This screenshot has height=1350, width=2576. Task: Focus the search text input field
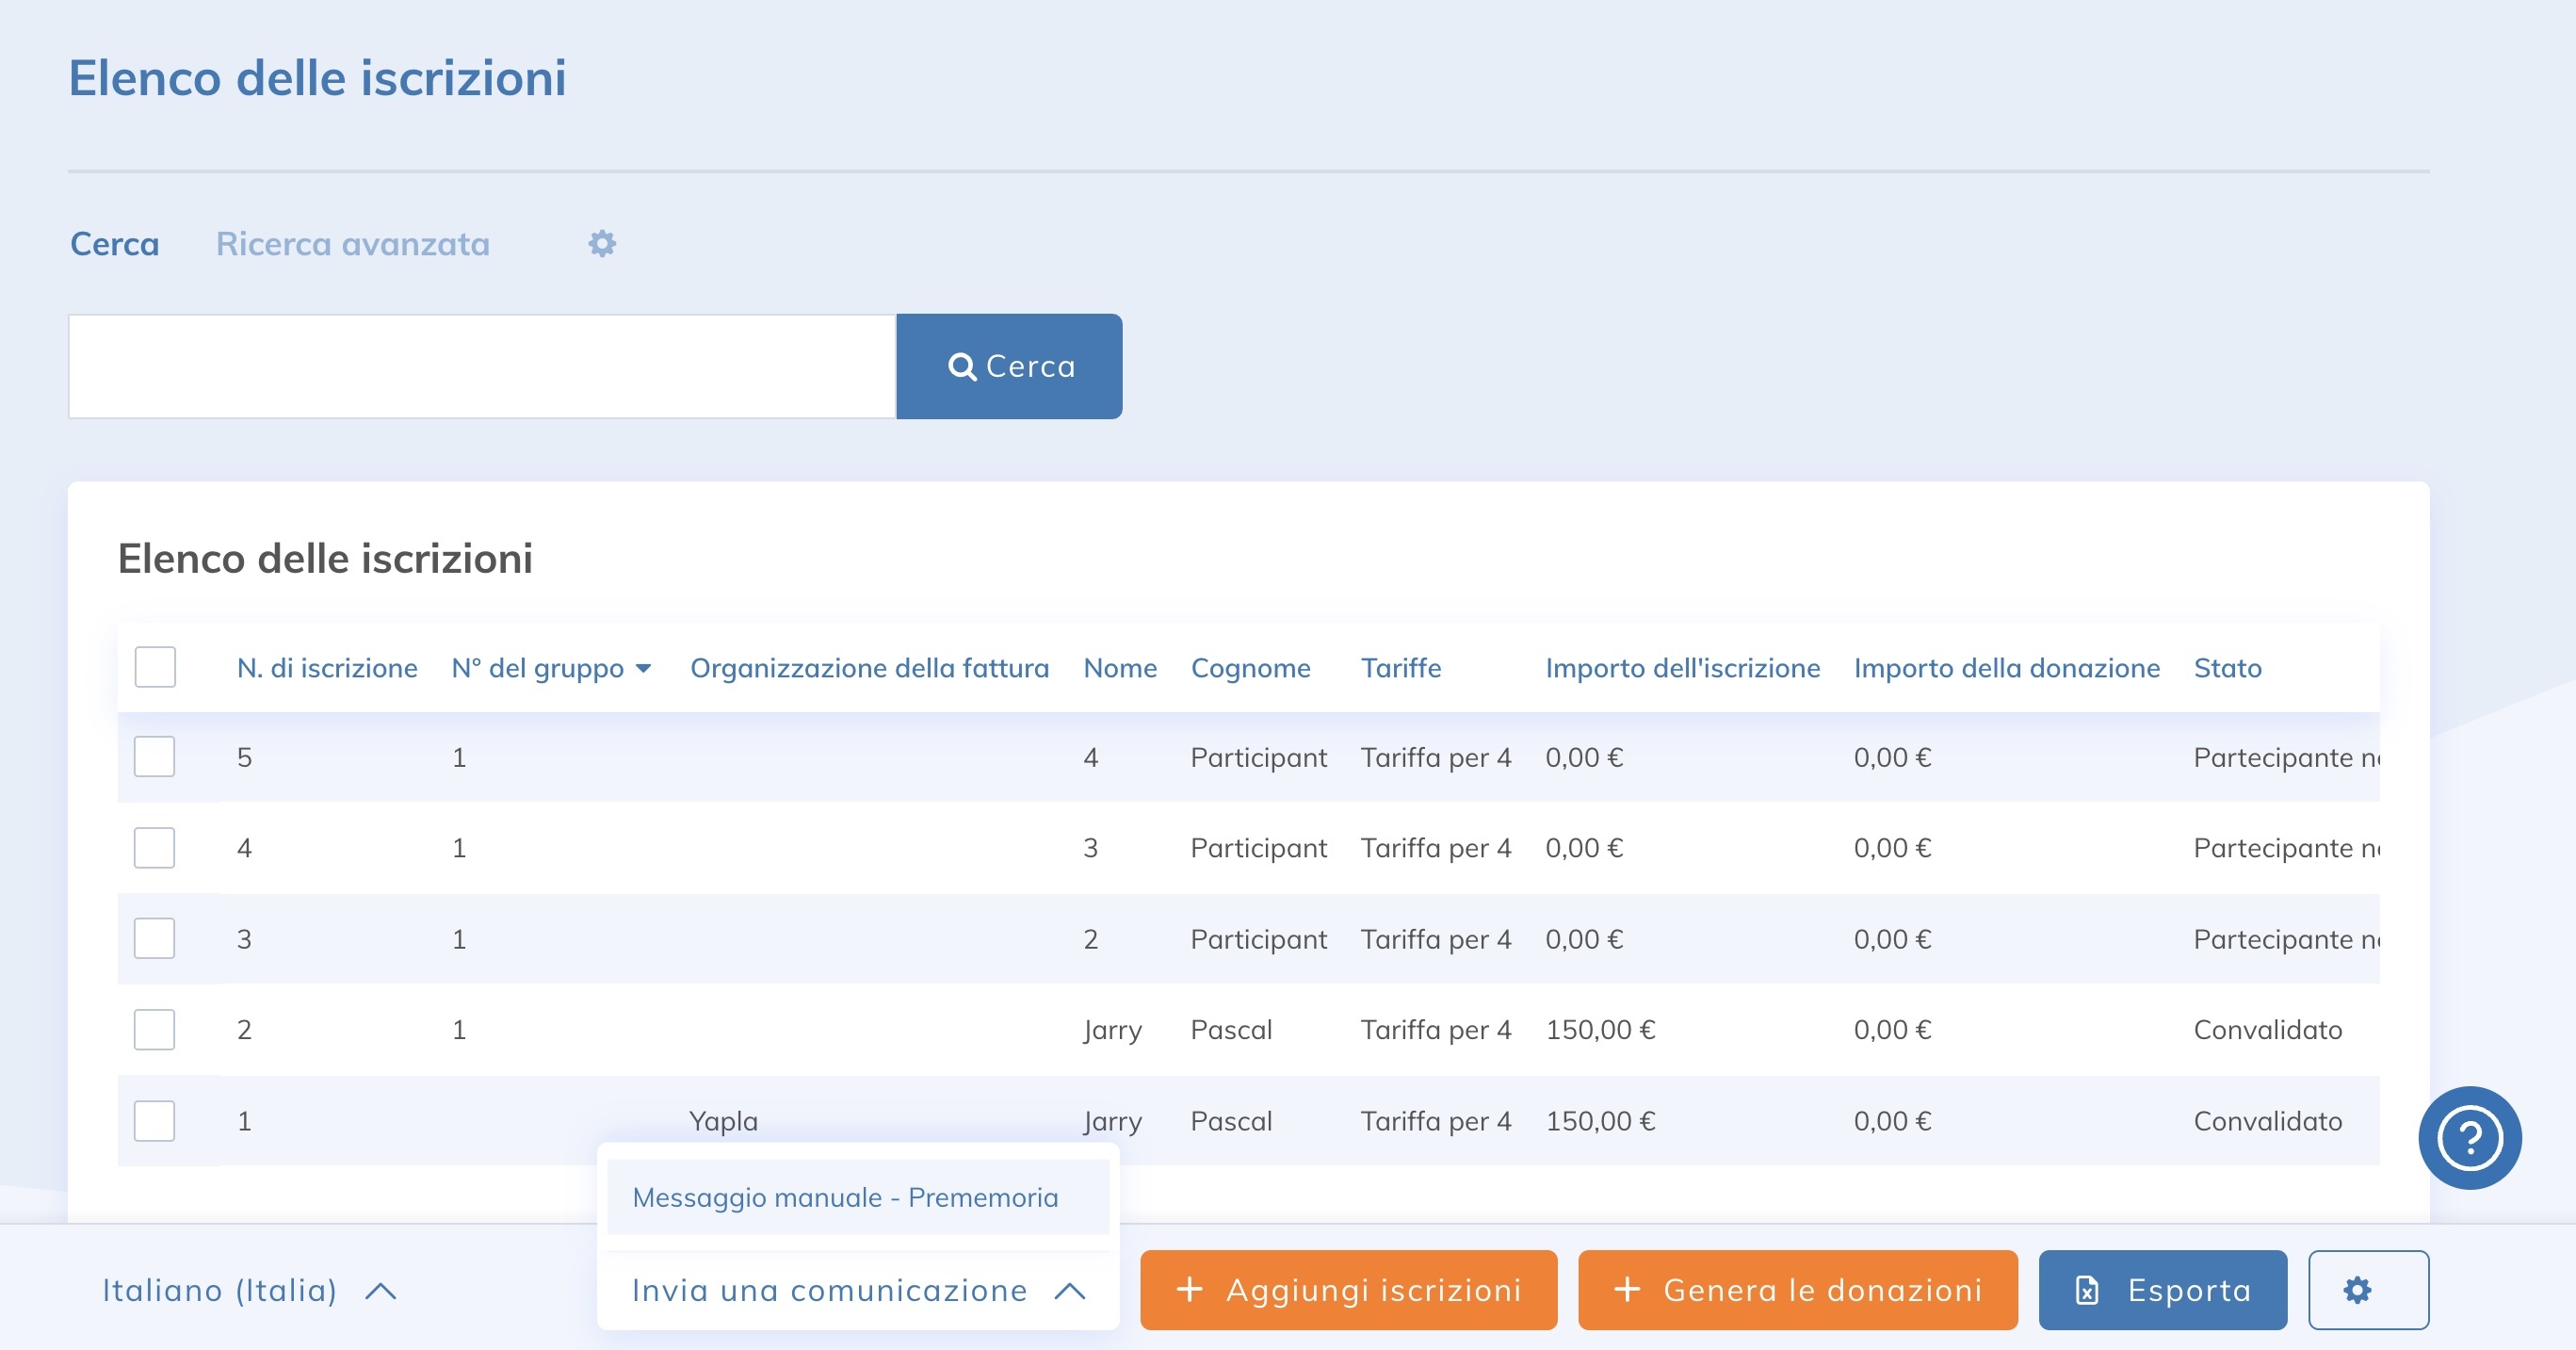click(481, 367)
